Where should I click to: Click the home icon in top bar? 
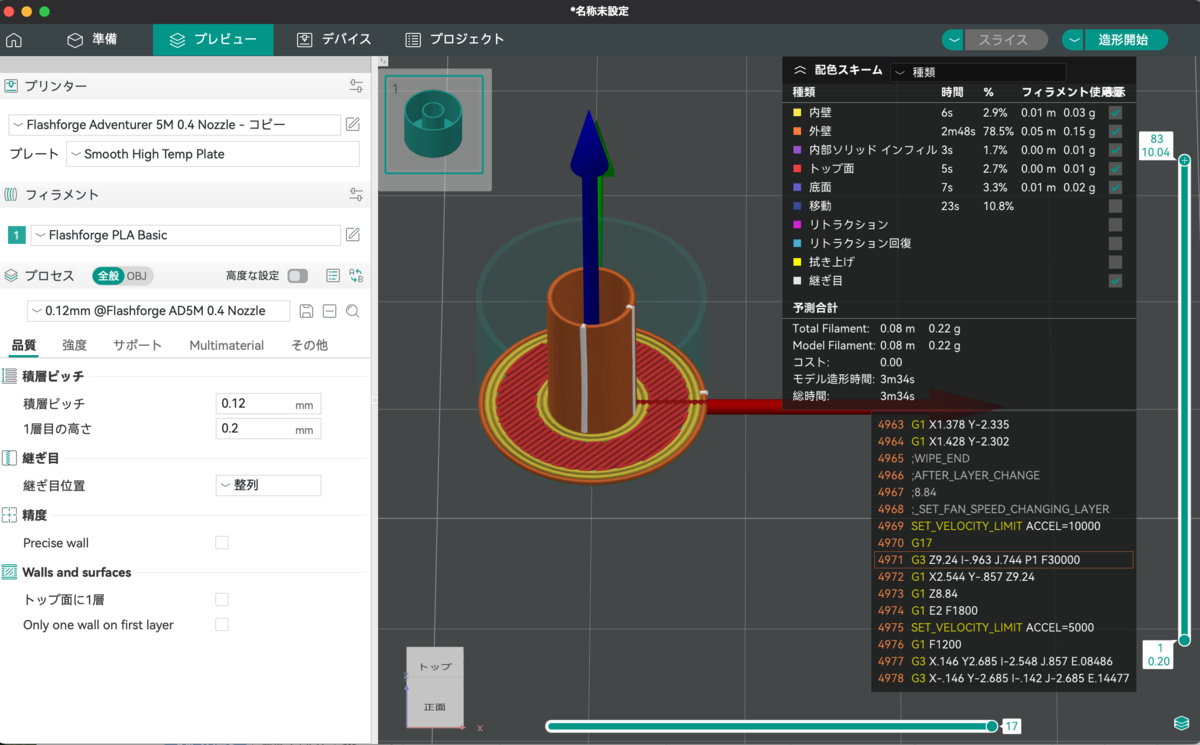pos(14,40)
